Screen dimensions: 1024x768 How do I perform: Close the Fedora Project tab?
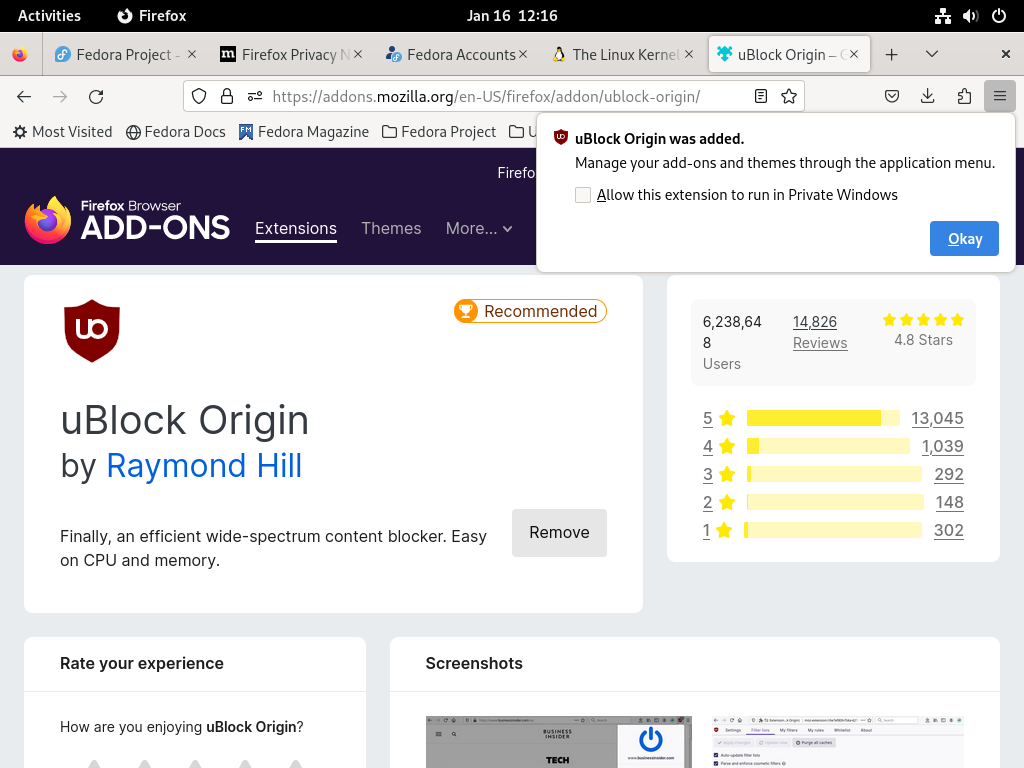pos(192,54)
